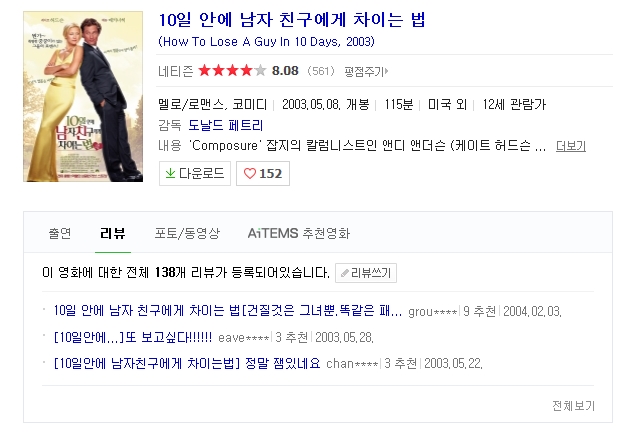Screen dimensions: 632x433
Task: Open the movie poster thumbnail
Action: point(83,96)
